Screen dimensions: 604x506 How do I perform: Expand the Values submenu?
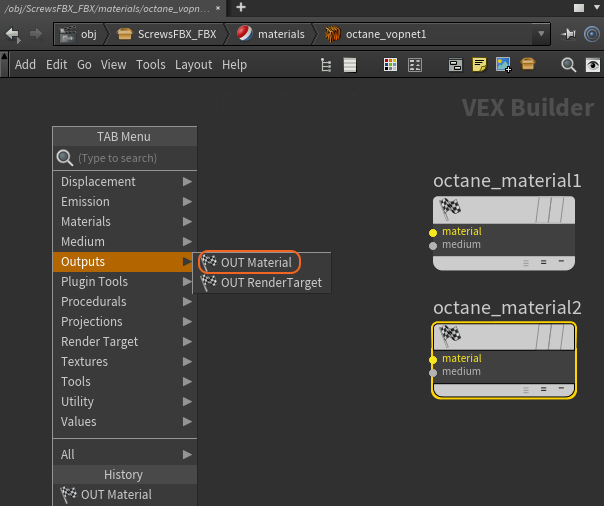(125, 422)
